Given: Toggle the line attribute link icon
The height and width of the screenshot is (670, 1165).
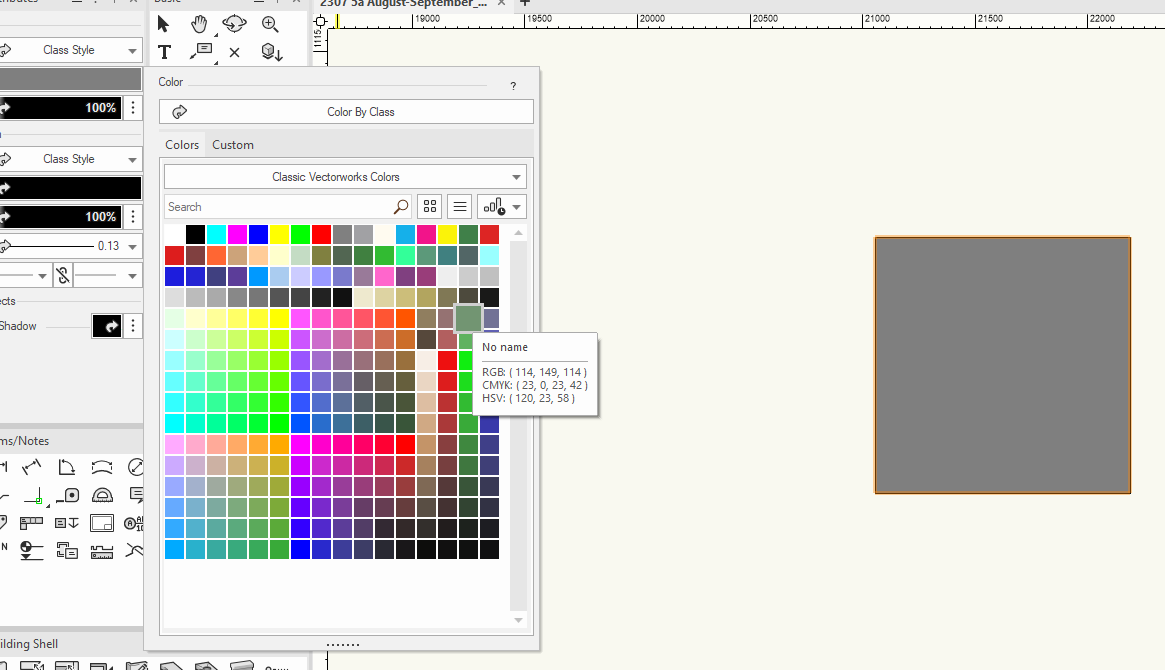Looking at the screenshot, I should [x=62, y=274].
